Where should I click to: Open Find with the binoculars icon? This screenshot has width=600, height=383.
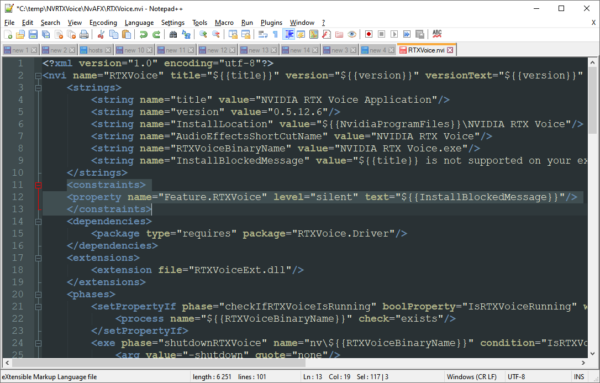coord(173,34)
